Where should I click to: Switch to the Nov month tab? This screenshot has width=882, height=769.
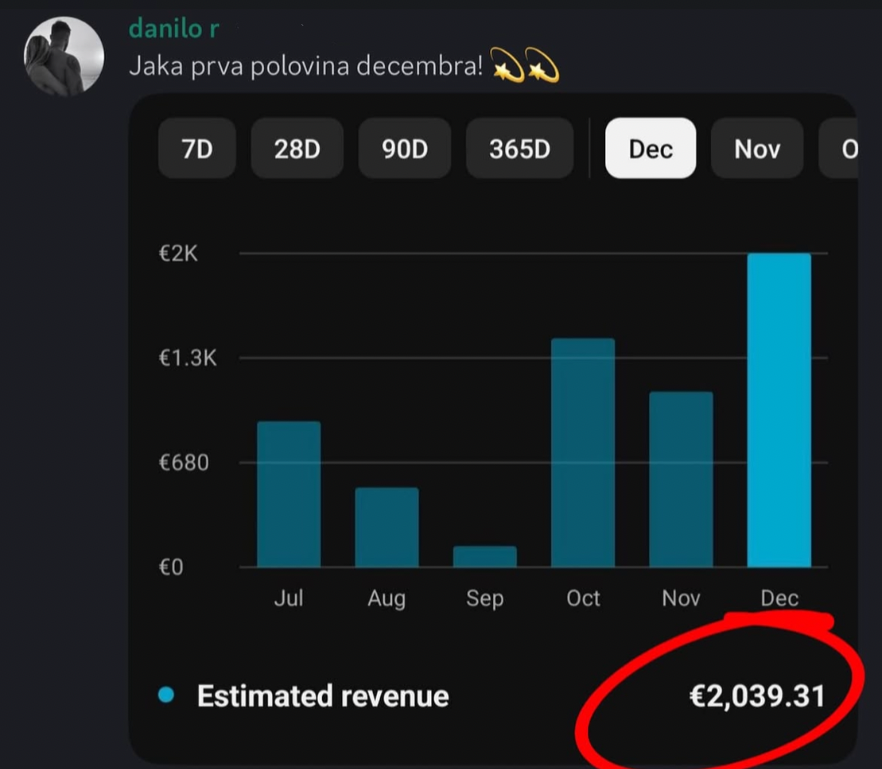(x=756, y=148)
